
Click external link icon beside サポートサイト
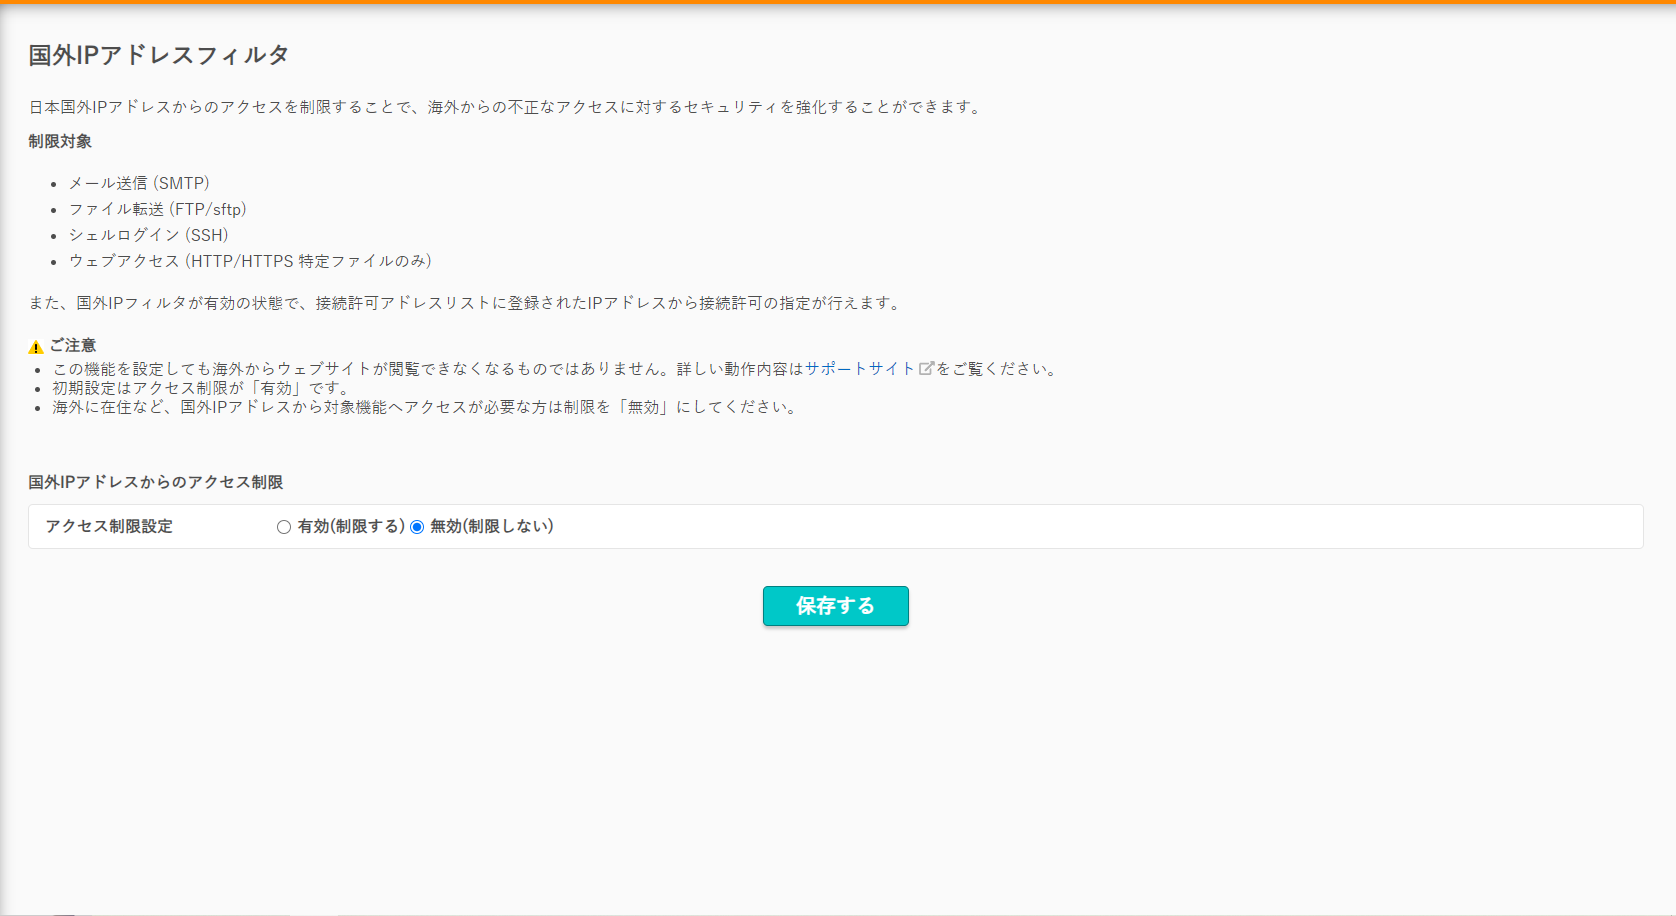pos(926,369)
